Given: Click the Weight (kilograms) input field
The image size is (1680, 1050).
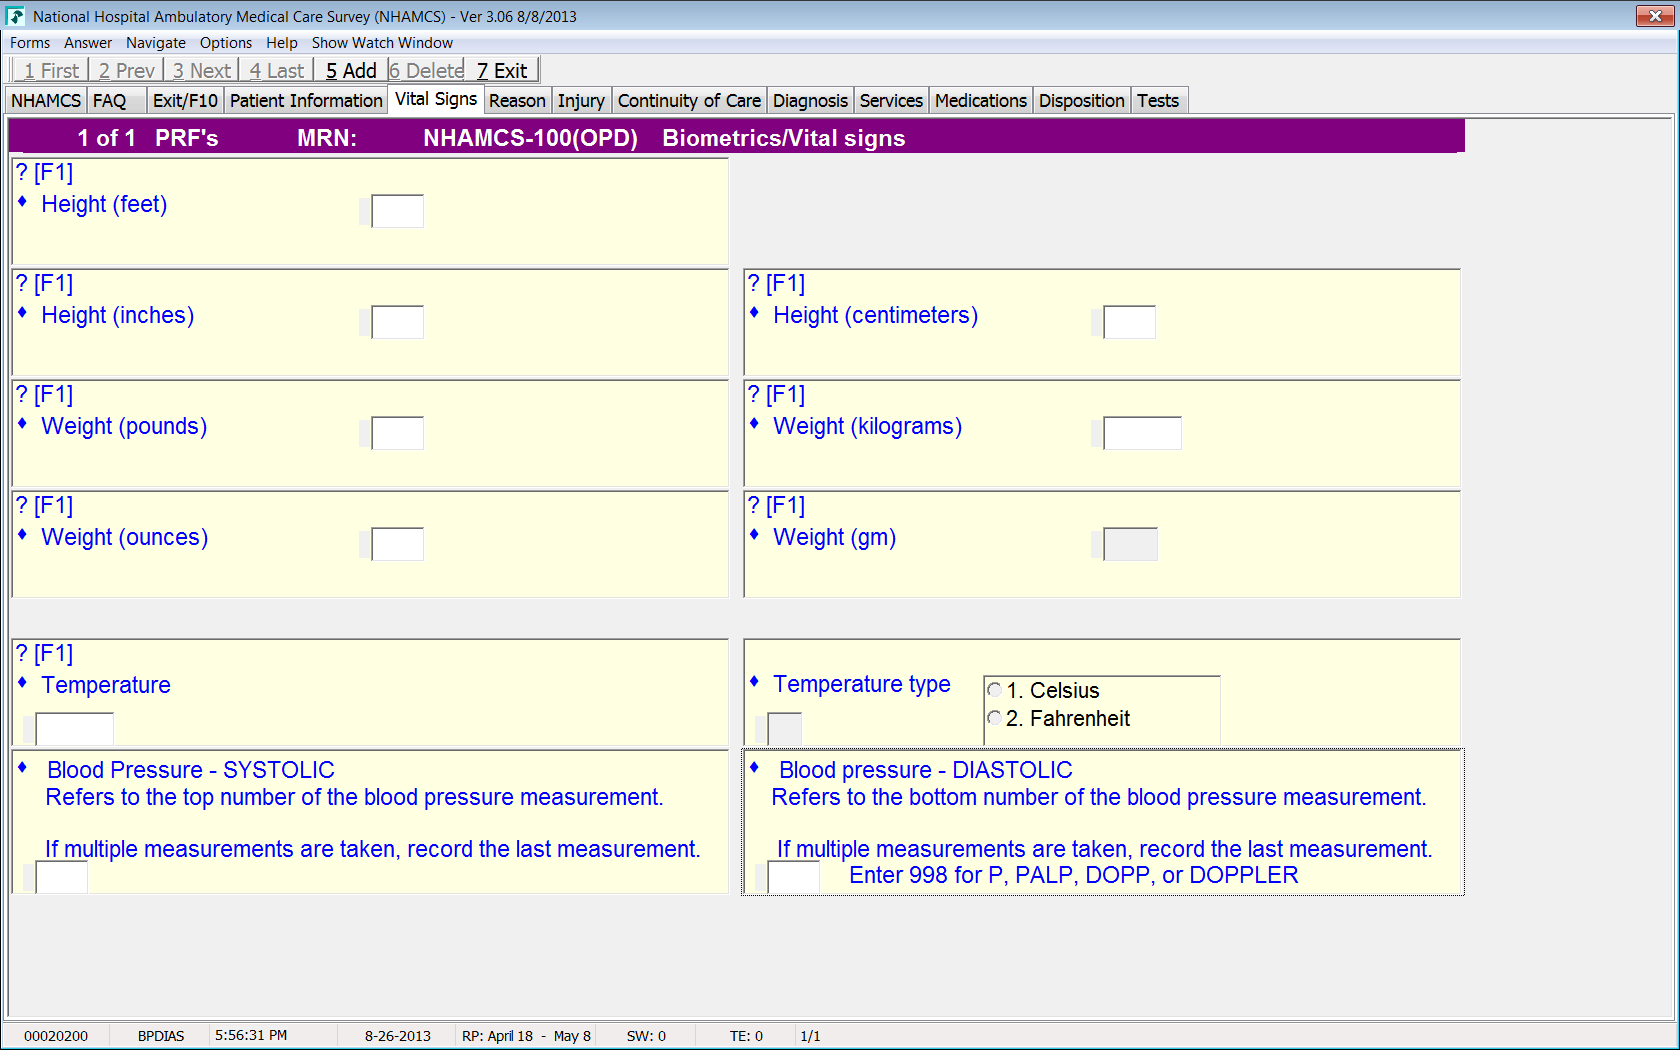Looking at the screenshot, I should [1143, 433].
